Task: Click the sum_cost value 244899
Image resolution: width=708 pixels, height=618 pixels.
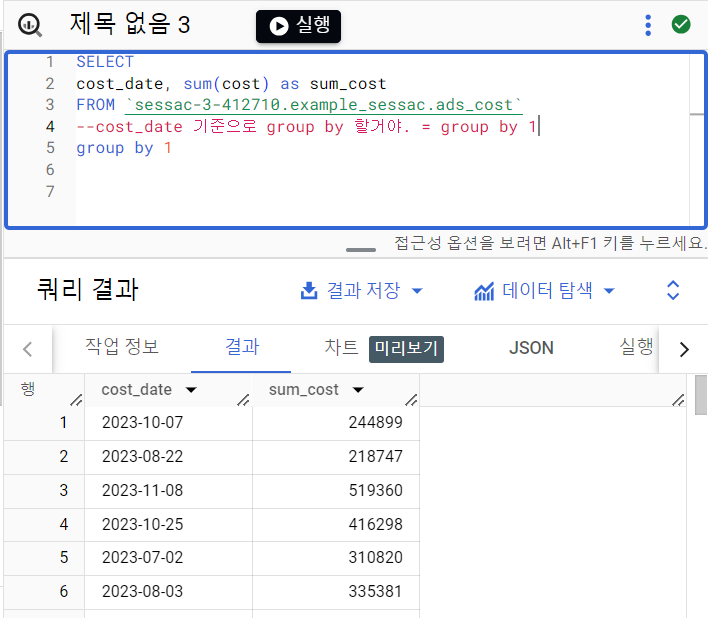Action: (x=375, y=423)
